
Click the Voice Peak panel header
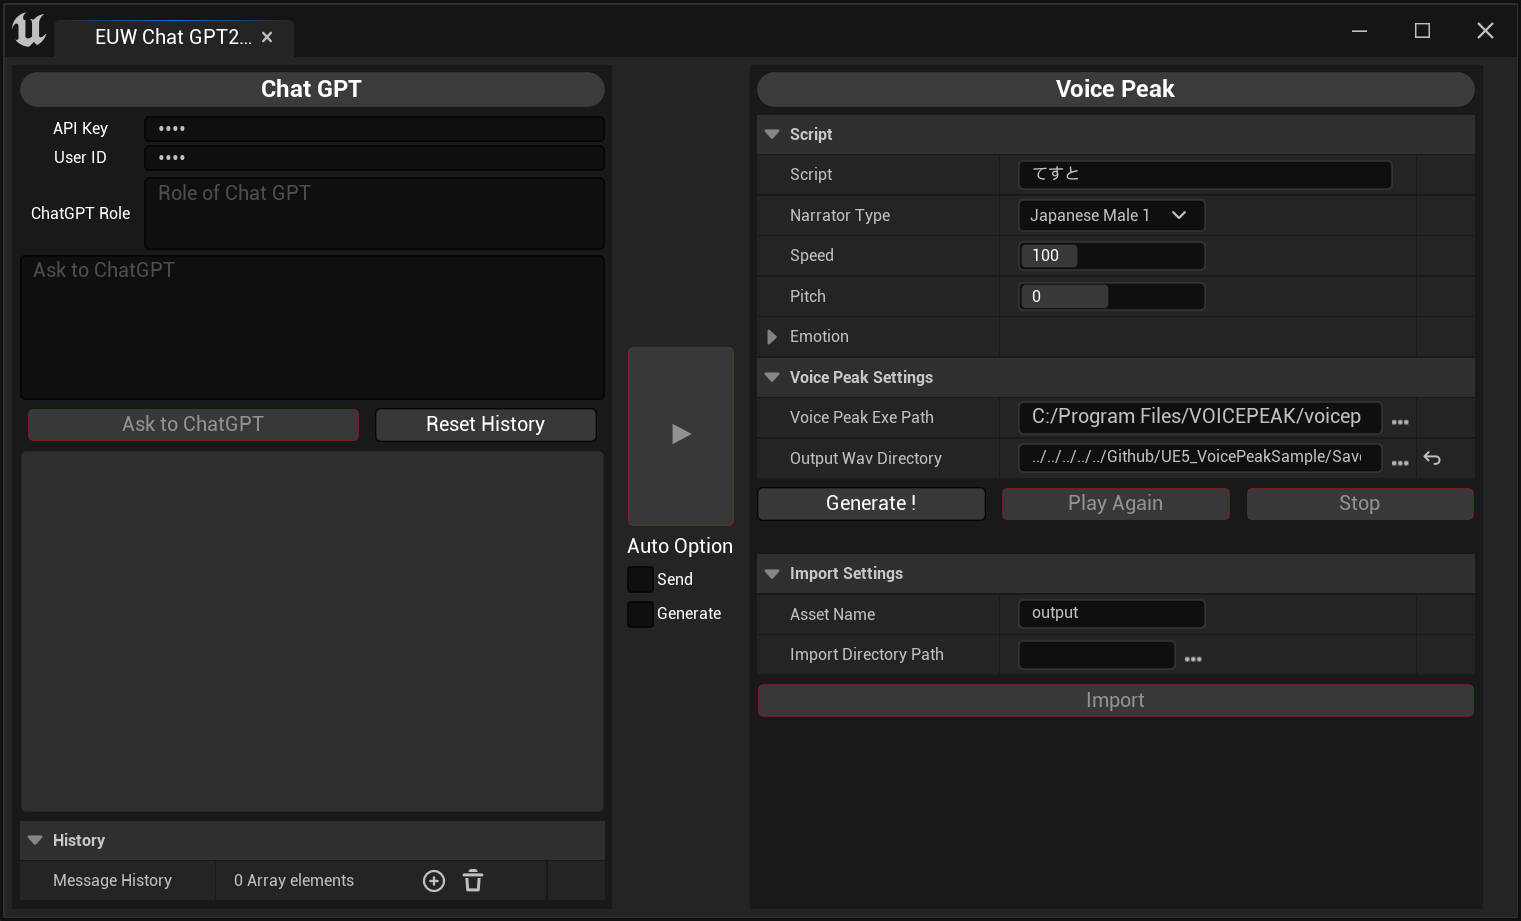1115,89
